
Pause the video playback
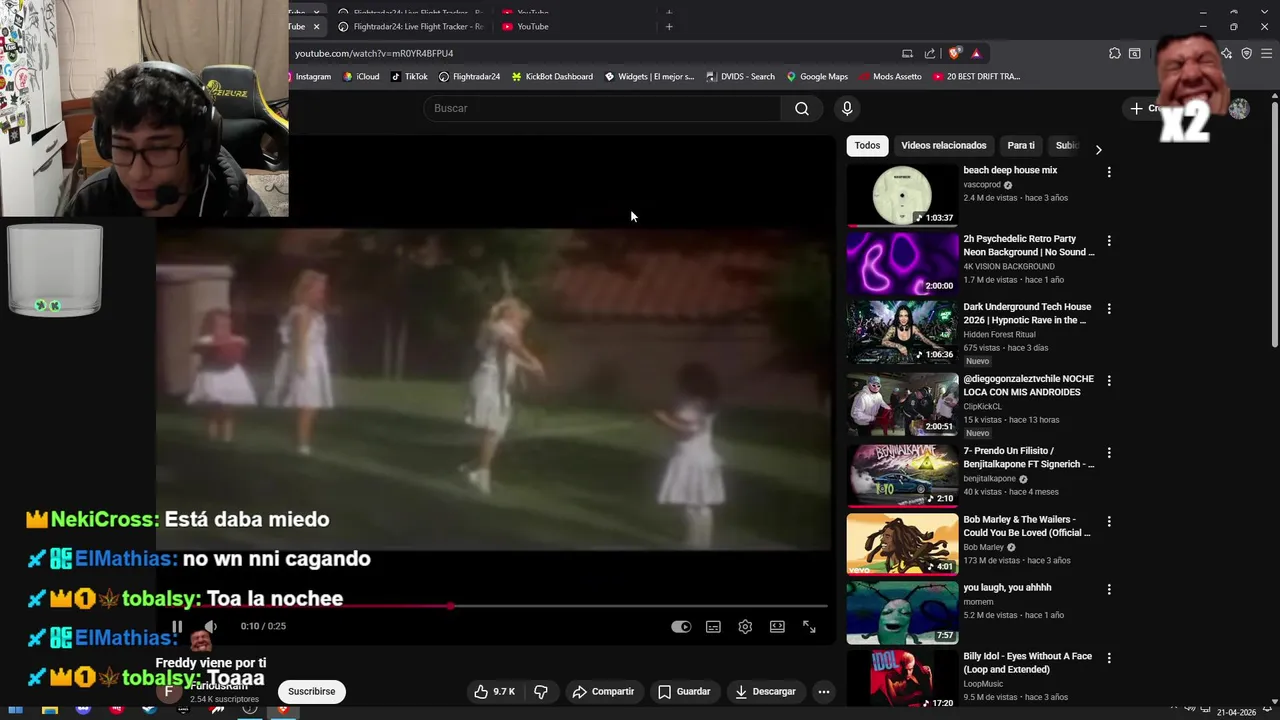(x=177, y=627)
